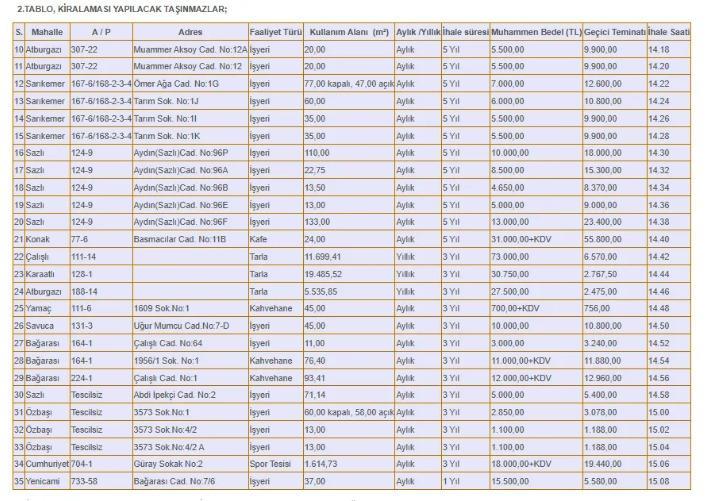Image resolution: width=706 pixels, height=501 pixels.
Task: Click the 'Geçici Teminat' column header
Action: point(614,32)
